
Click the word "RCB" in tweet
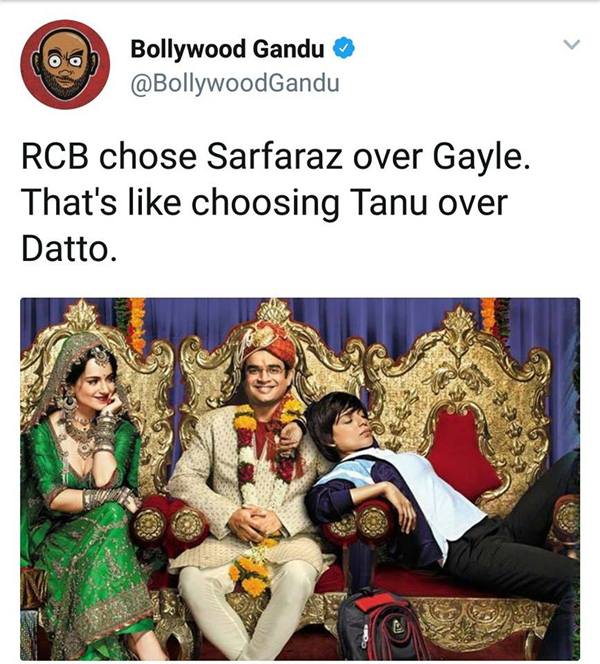pyautogui.click(x=55, y=156)
